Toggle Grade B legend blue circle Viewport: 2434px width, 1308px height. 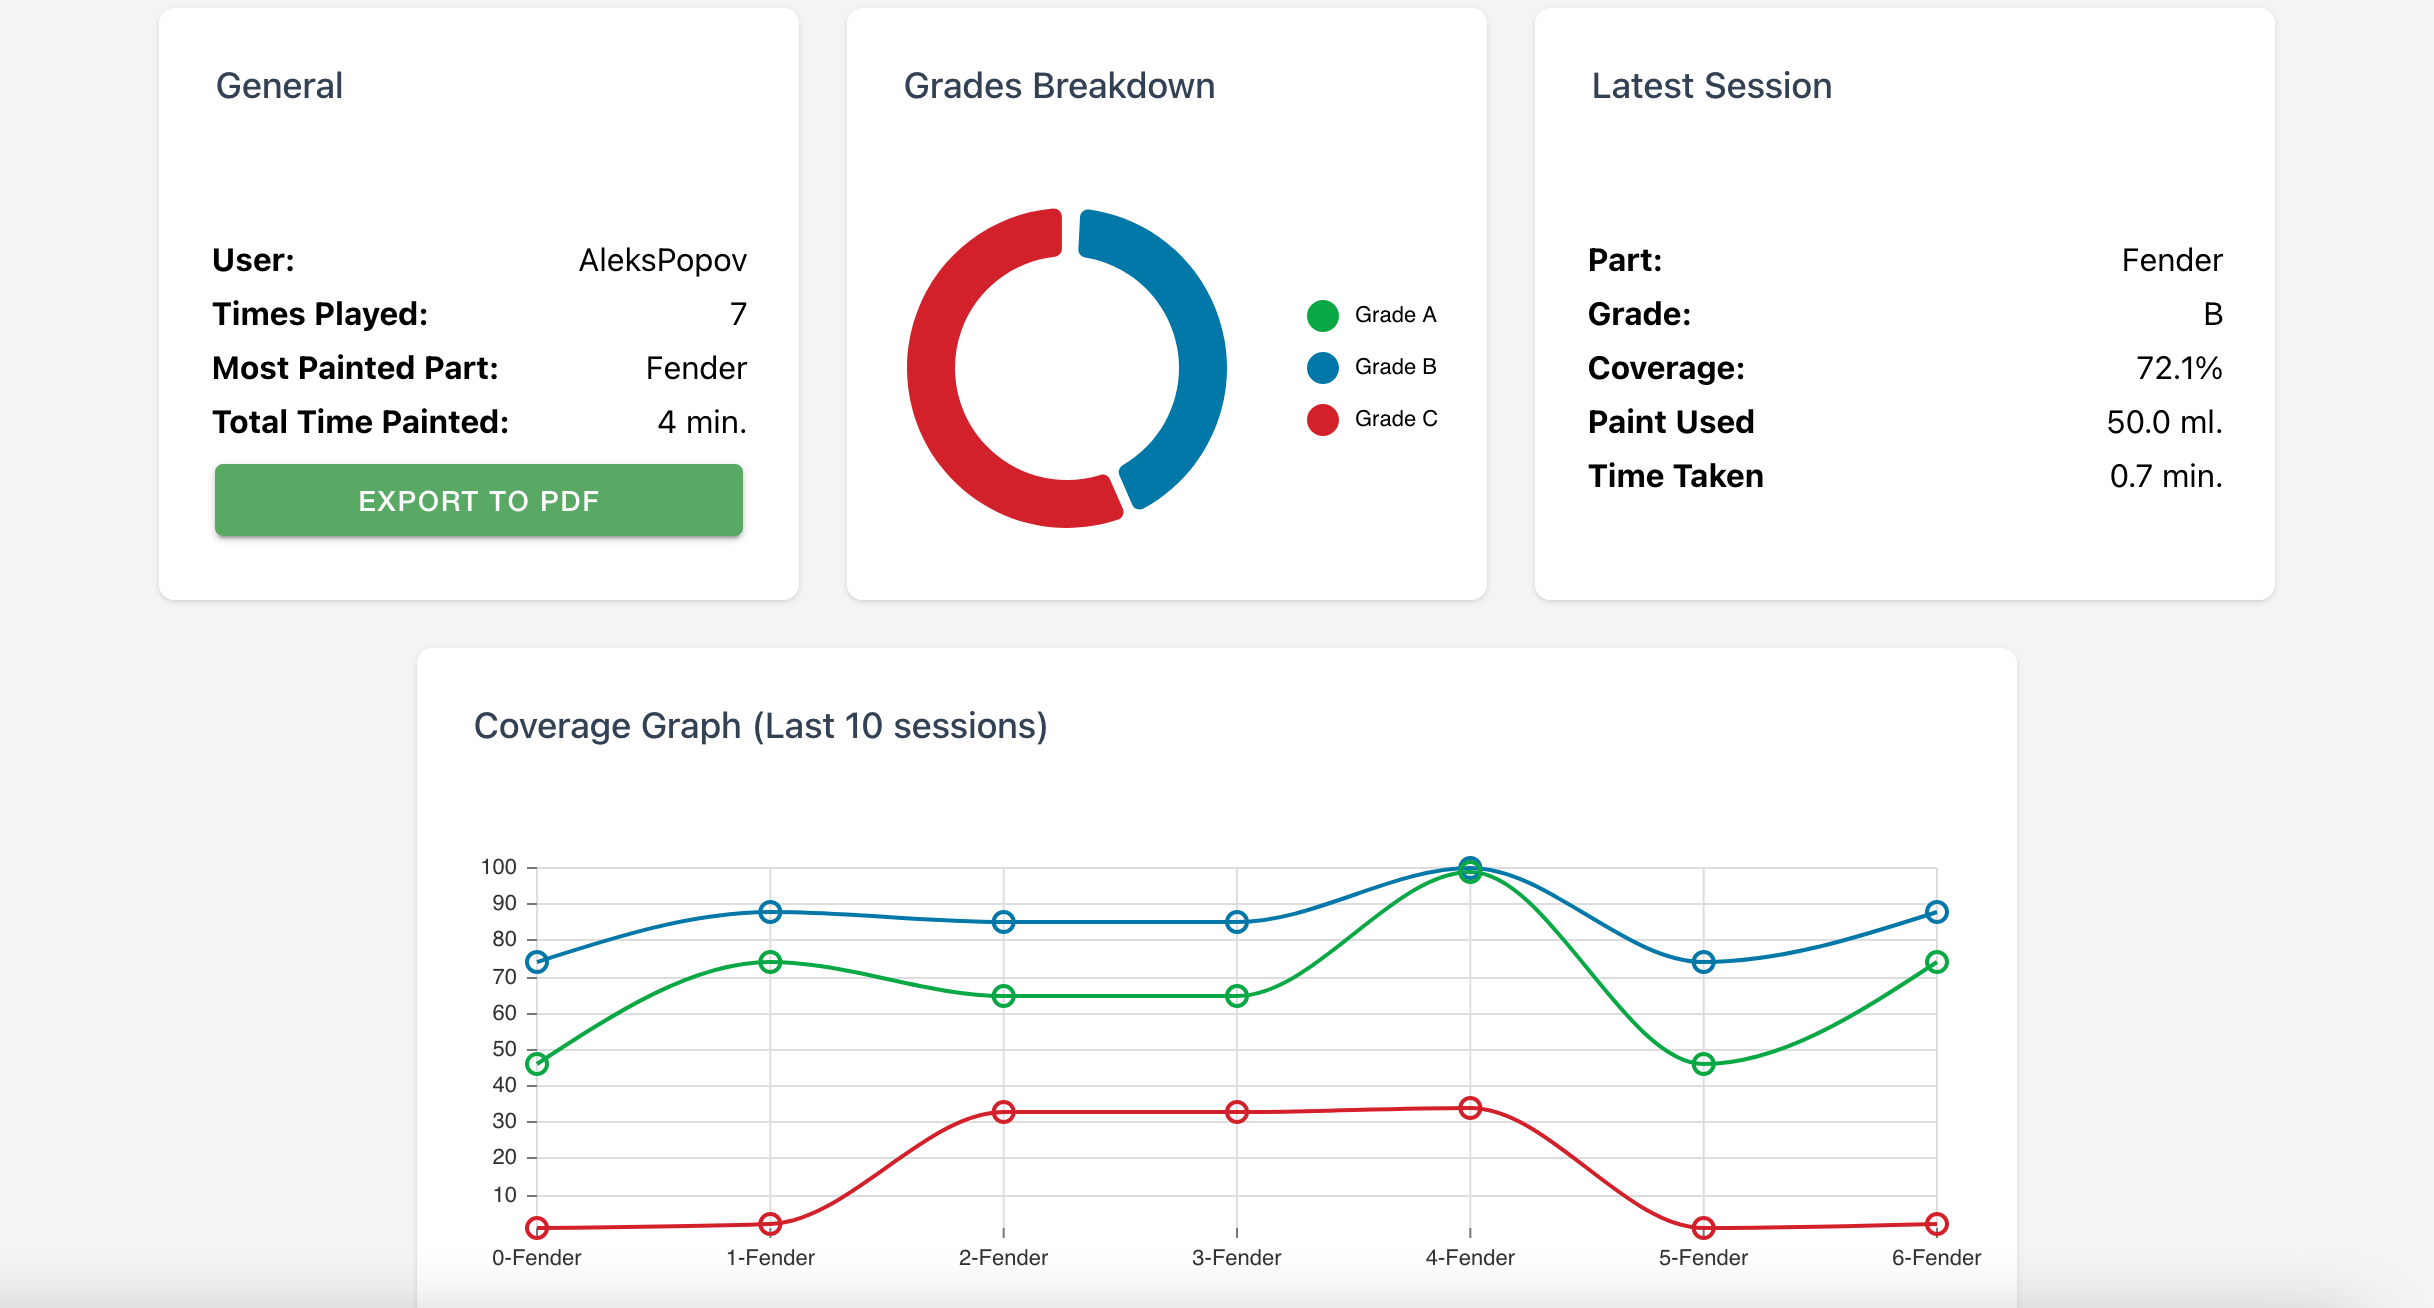click(1322, 367)
